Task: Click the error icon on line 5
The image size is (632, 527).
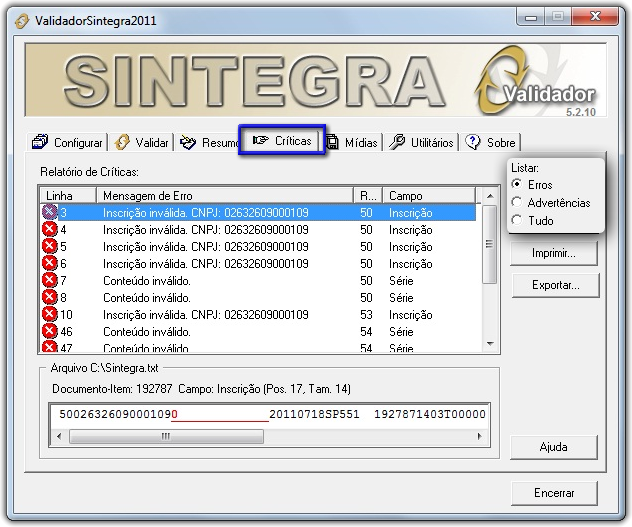Action: [x=50, y=246]
